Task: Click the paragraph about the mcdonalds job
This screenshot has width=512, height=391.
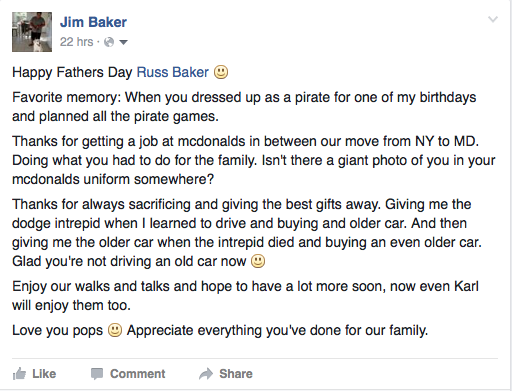Action: [254, 160]
